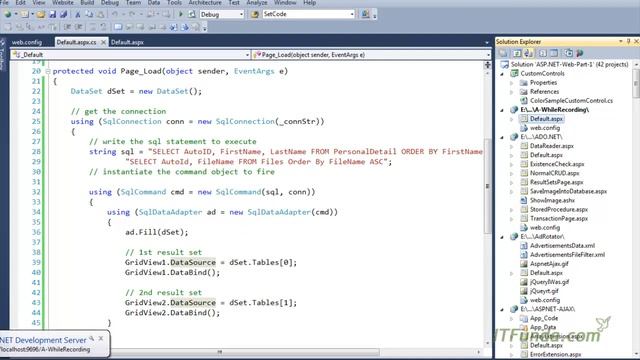This screenshot has width=640, height=360.
Task: Click the Decrease Indent toolbar icon
Action: [x=67, y=27]
